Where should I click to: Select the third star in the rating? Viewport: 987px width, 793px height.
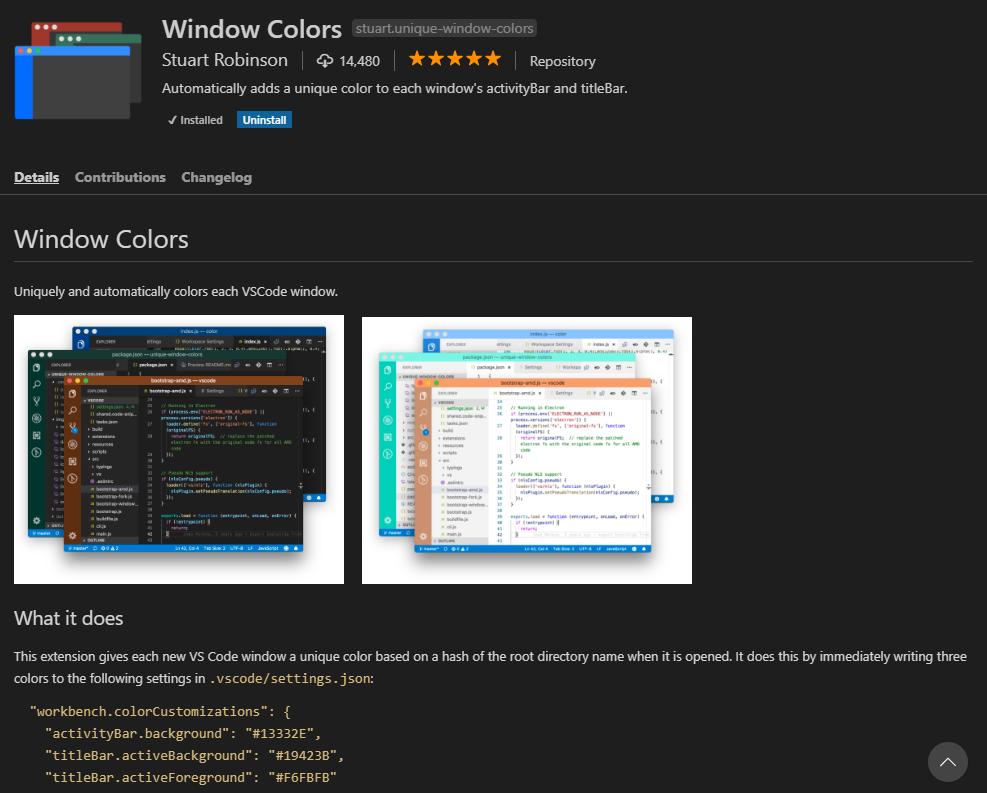click(454, 59)
